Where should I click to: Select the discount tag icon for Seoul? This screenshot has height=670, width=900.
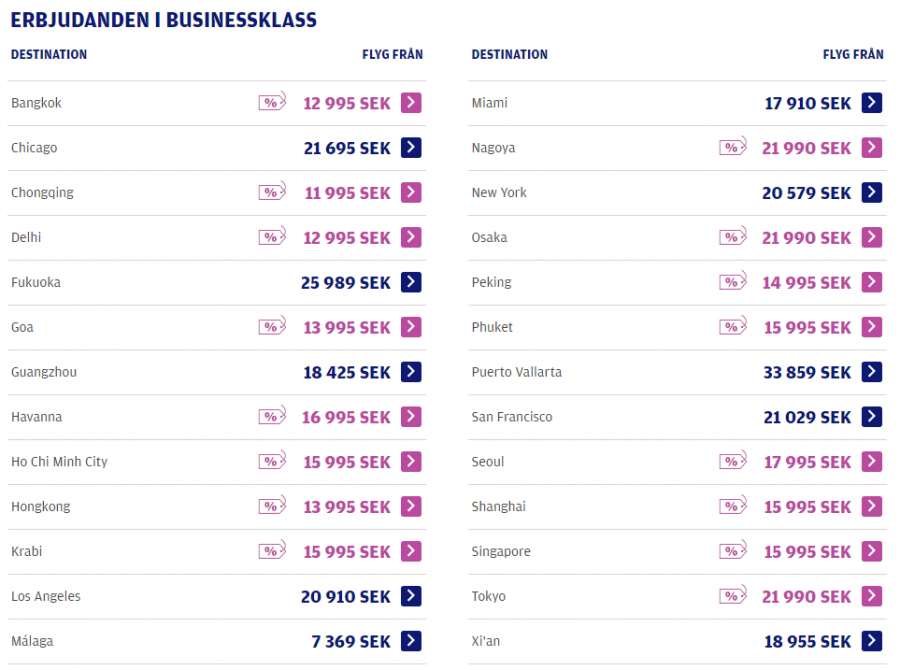coord(733,461)
